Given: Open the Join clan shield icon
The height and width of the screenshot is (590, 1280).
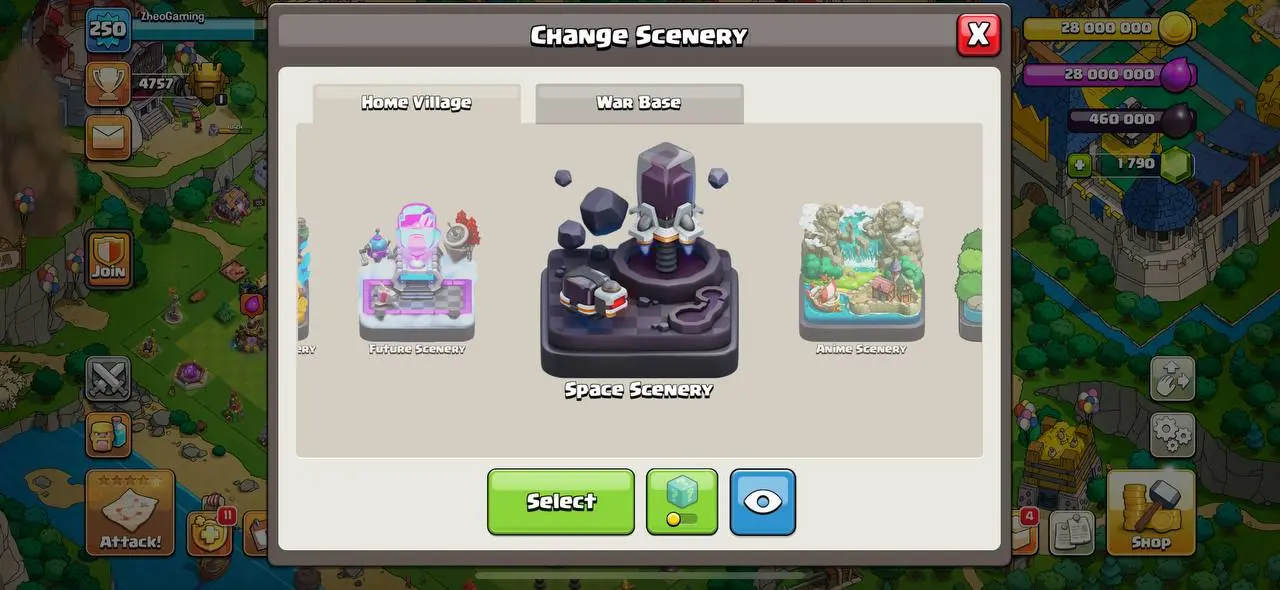Looking at the screenshot, I should [108, 258].
